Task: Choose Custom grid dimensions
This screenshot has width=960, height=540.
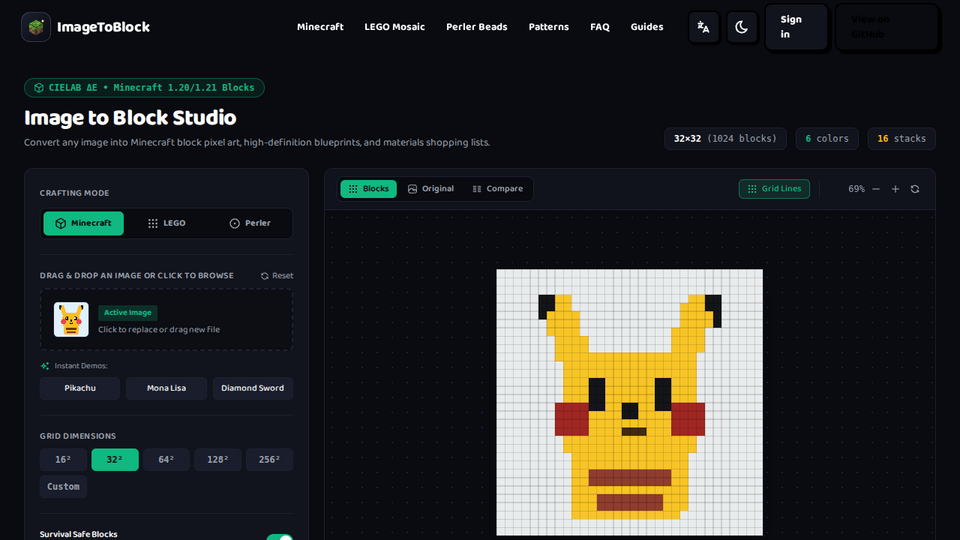Action: pyautogui.click(x=63, y=487)
